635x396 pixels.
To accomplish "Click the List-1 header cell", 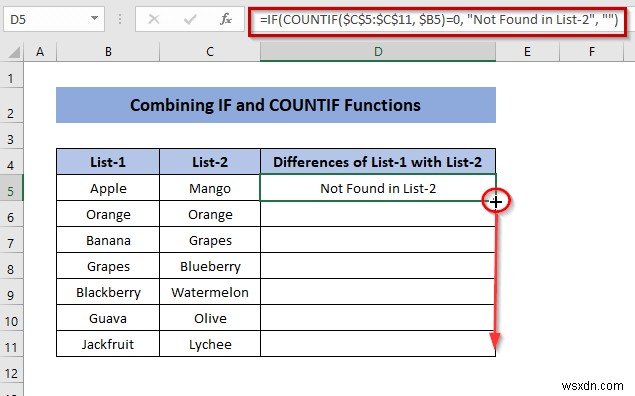I will [x=108, y=162].
